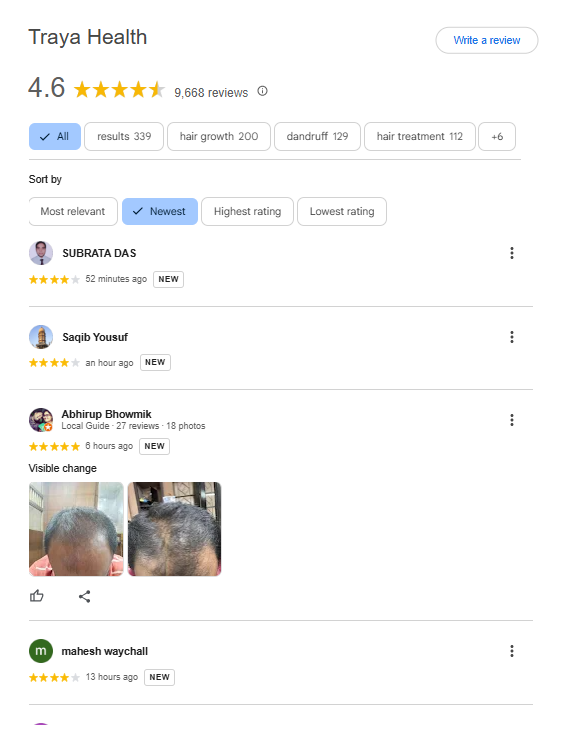Screen dimensions: 568x740
Task: Open second hair photo thumbnail
Action: click(x=175, y=529)
